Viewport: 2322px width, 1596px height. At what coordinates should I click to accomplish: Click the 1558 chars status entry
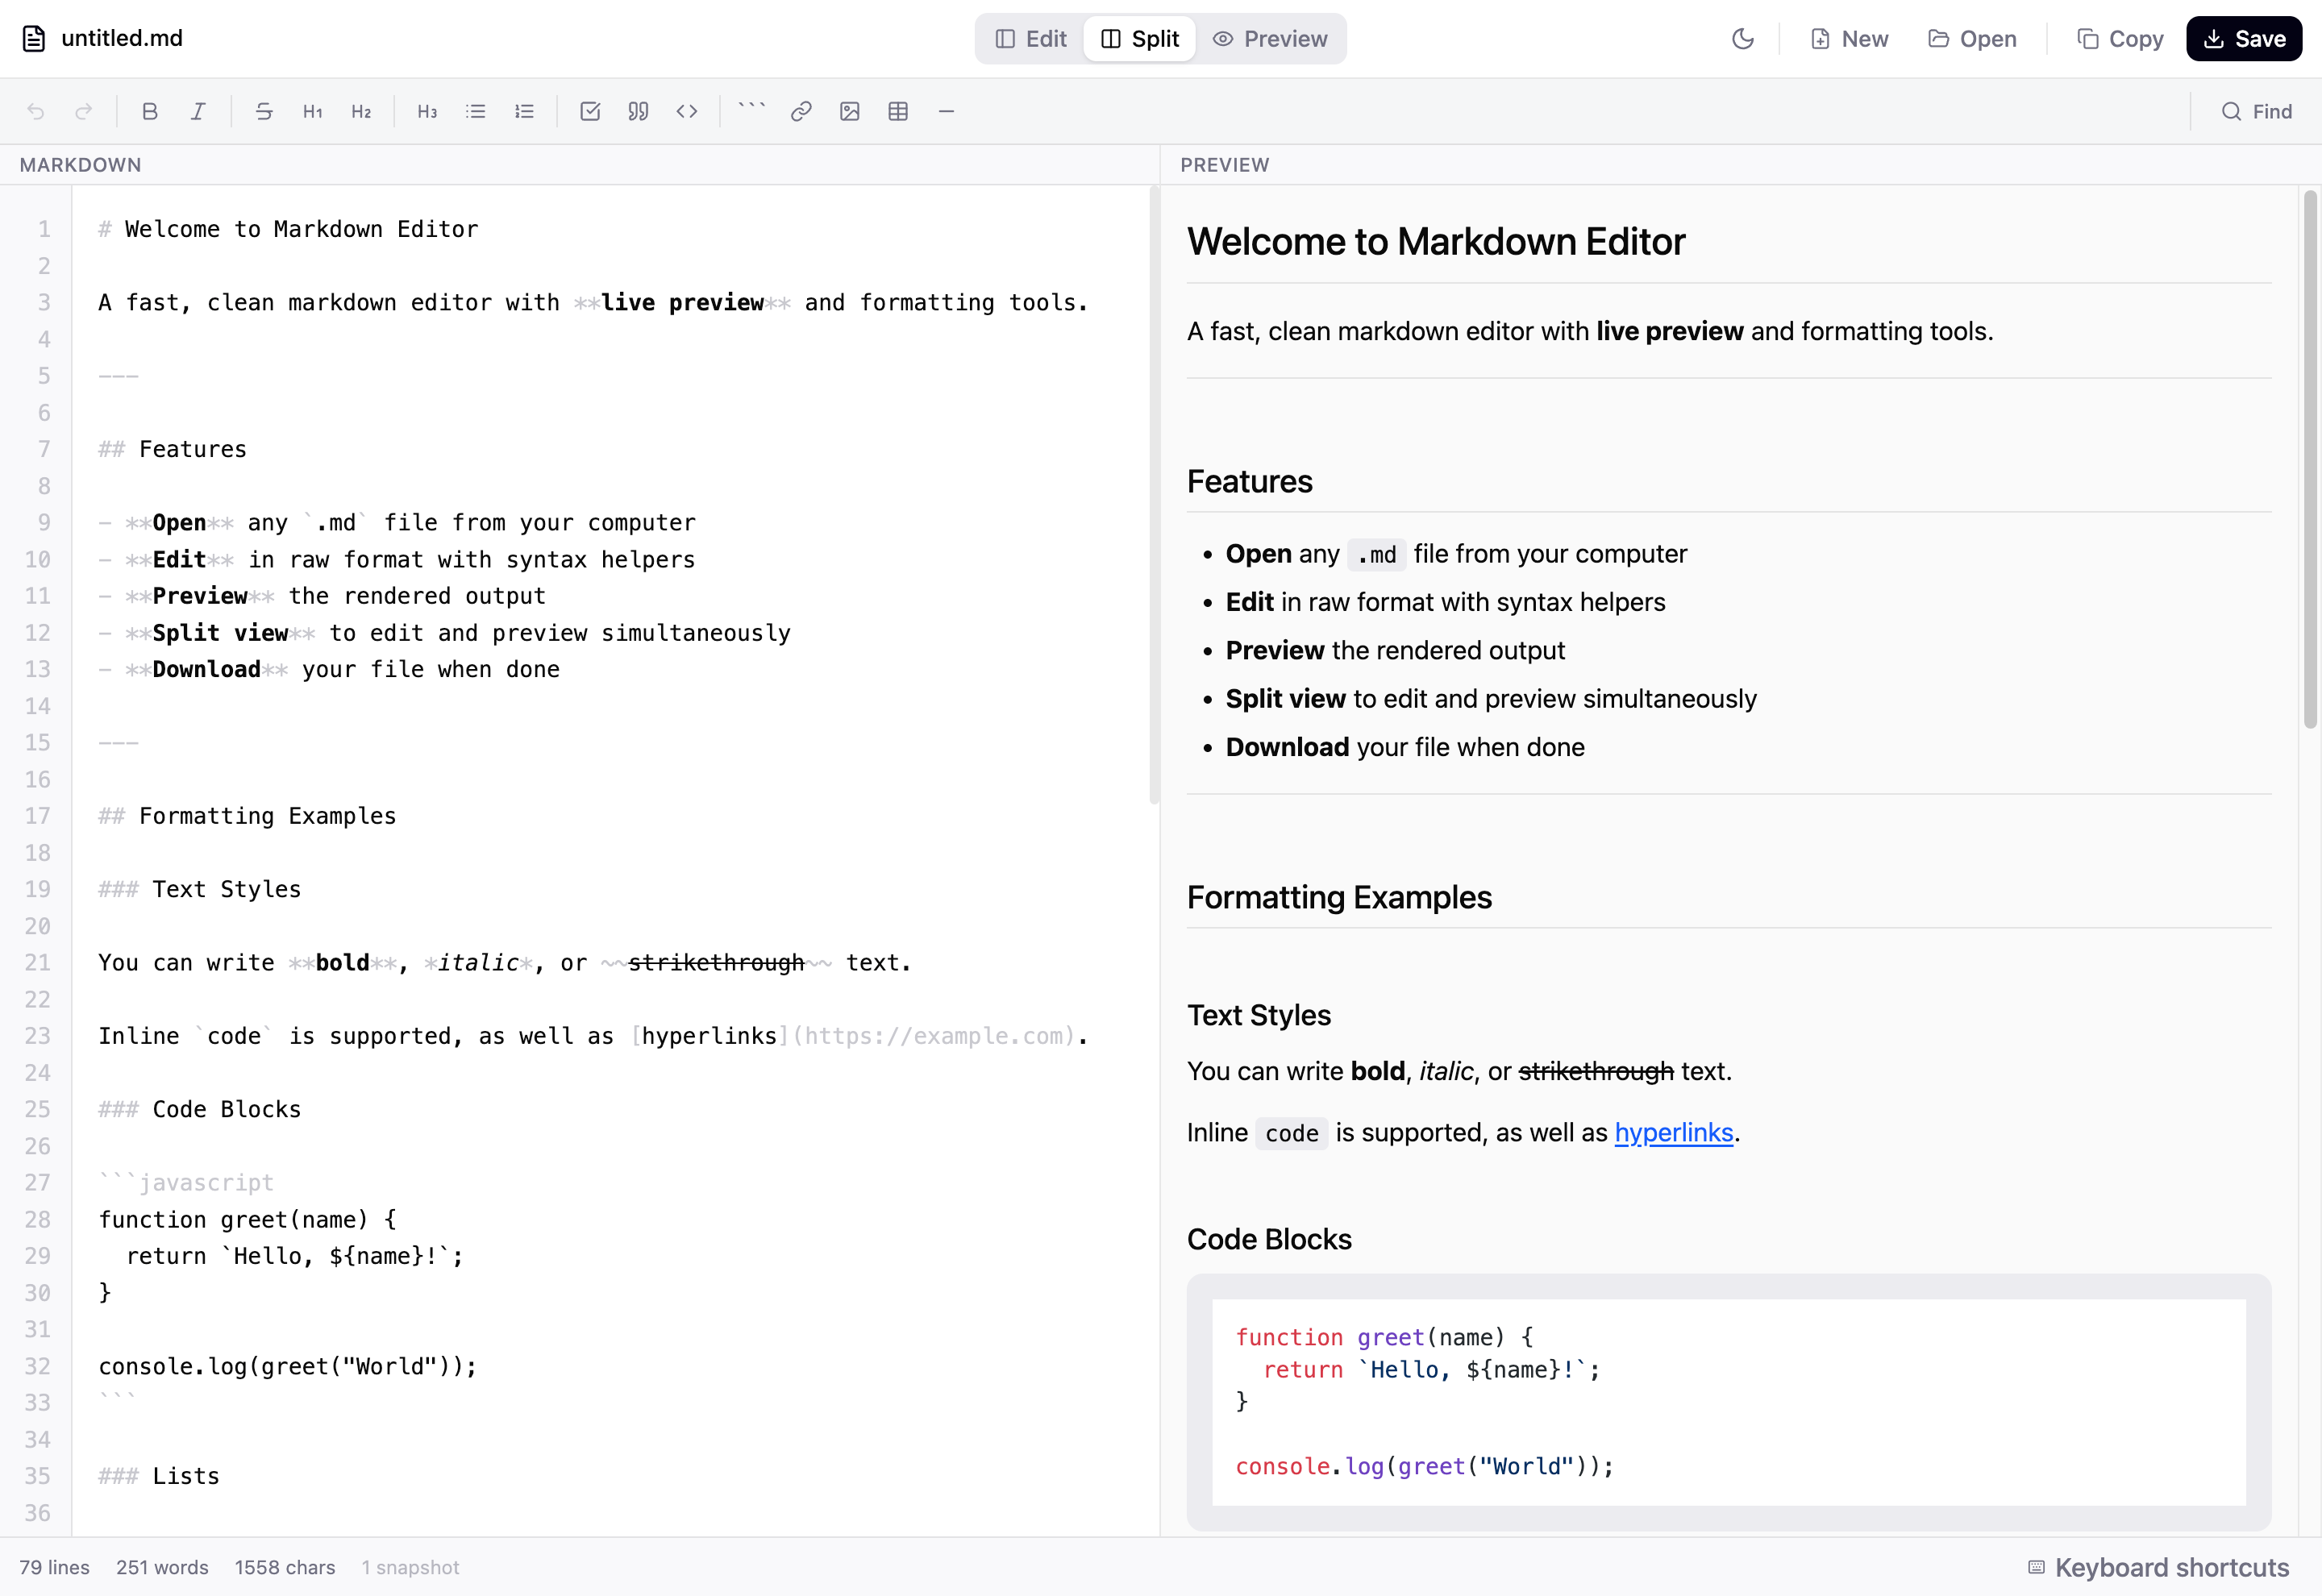[285, 1567]
